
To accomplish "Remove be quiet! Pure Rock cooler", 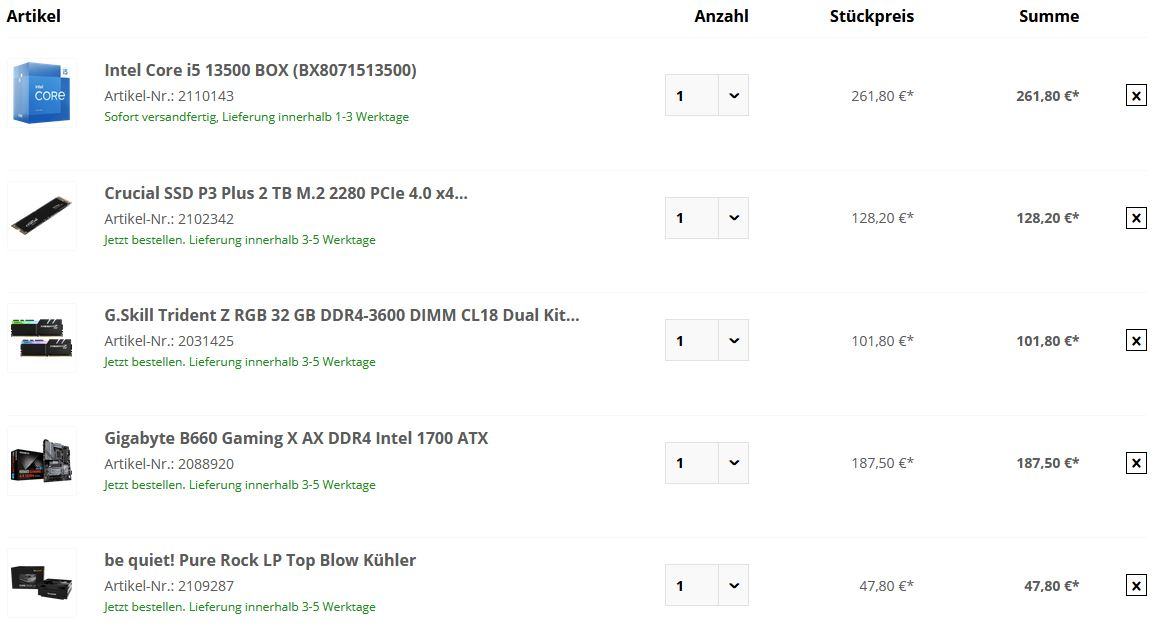I will click(1136, 586).
